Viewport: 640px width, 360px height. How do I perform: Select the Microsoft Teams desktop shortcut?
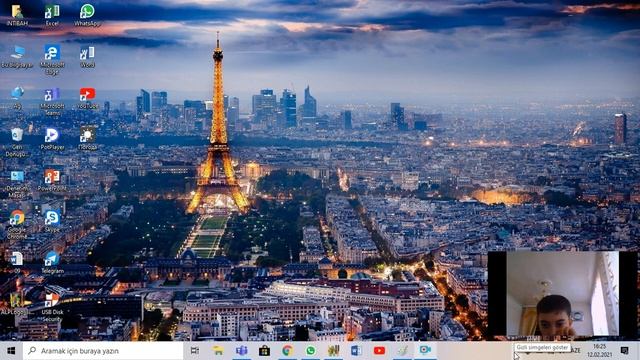(52, 102)
